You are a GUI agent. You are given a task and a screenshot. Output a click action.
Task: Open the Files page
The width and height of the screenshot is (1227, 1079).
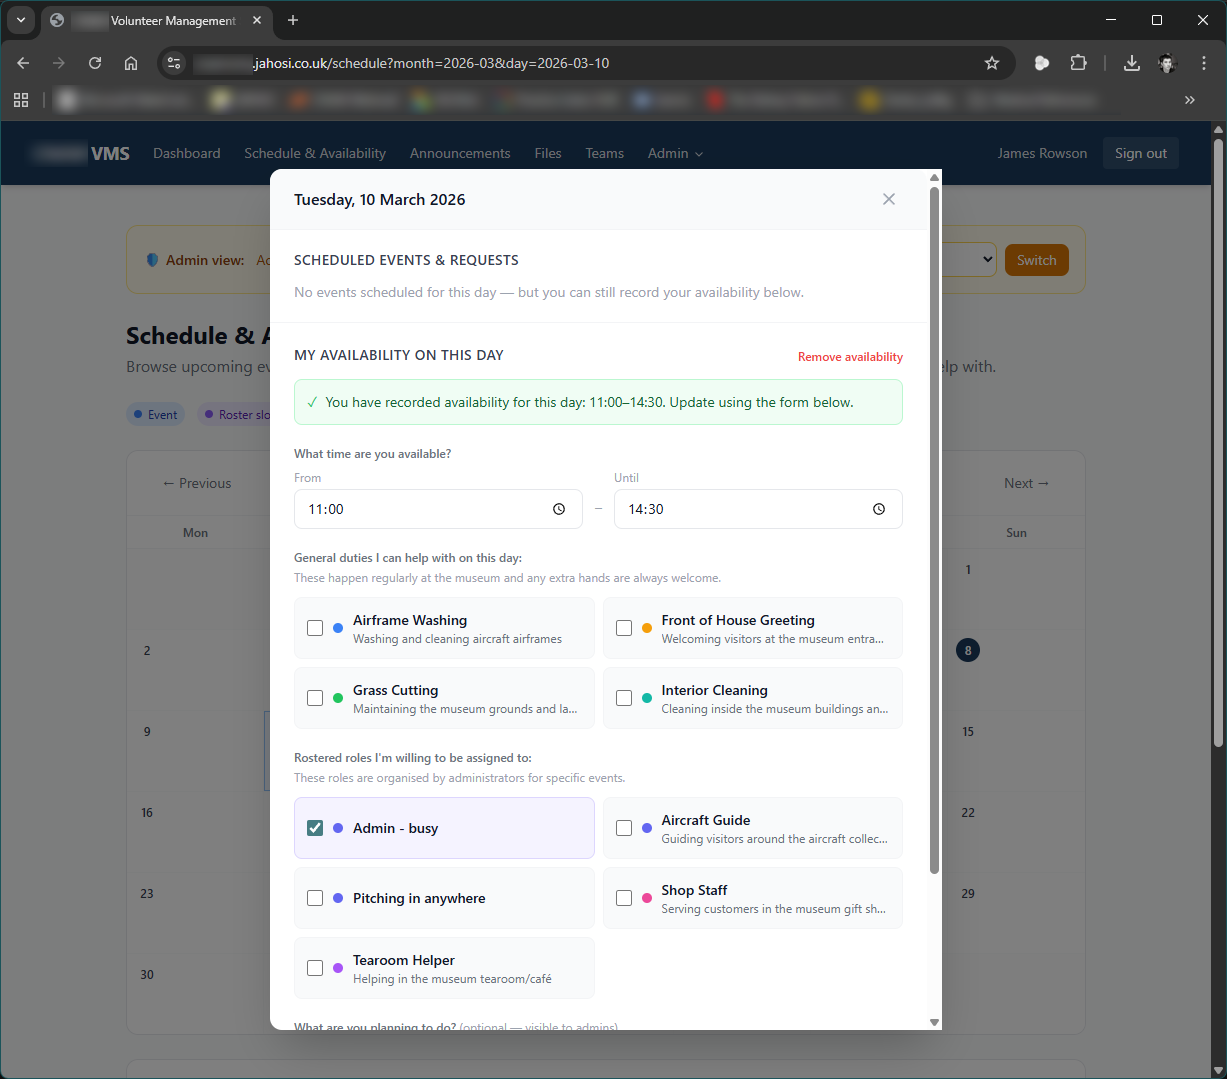pyautogui.click(x=548, y=153)
